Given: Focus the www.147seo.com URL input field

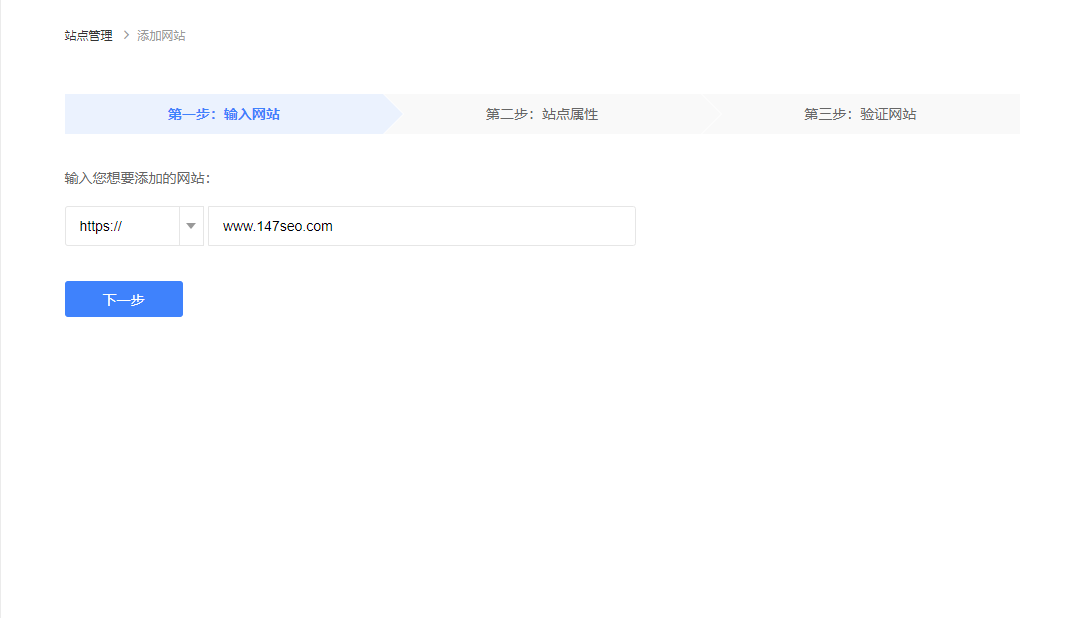Looking at the screenshot, I should click(422, 226).
